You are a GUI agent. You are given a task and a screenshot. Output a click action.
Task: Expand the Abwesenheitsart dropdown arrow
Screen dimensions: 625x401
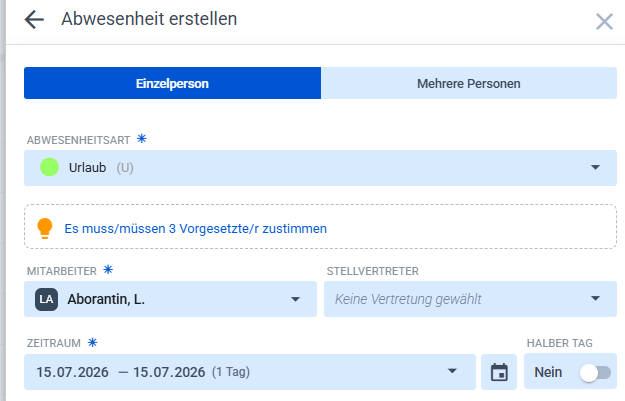tap(595, 167)
